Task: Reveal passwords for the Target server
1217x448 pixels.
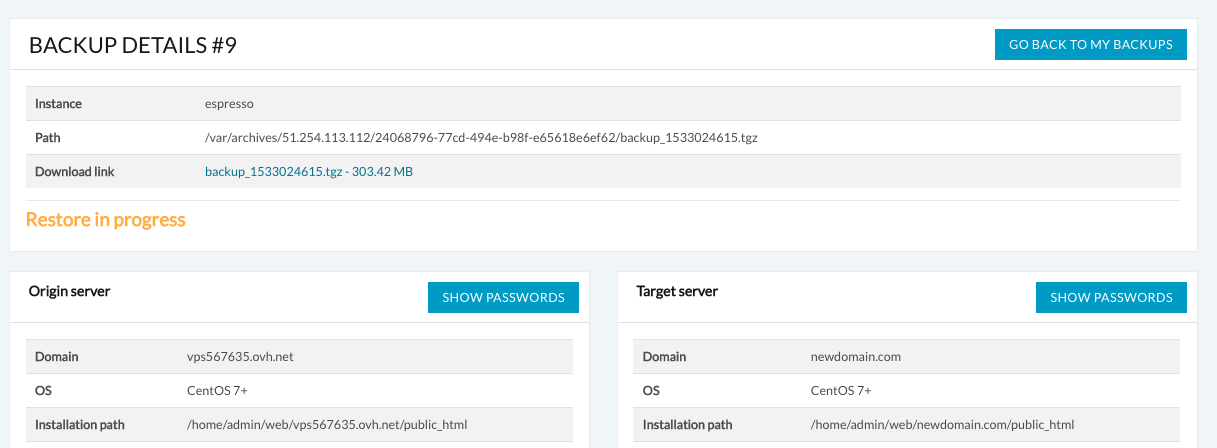Action: coord(1111,298)
